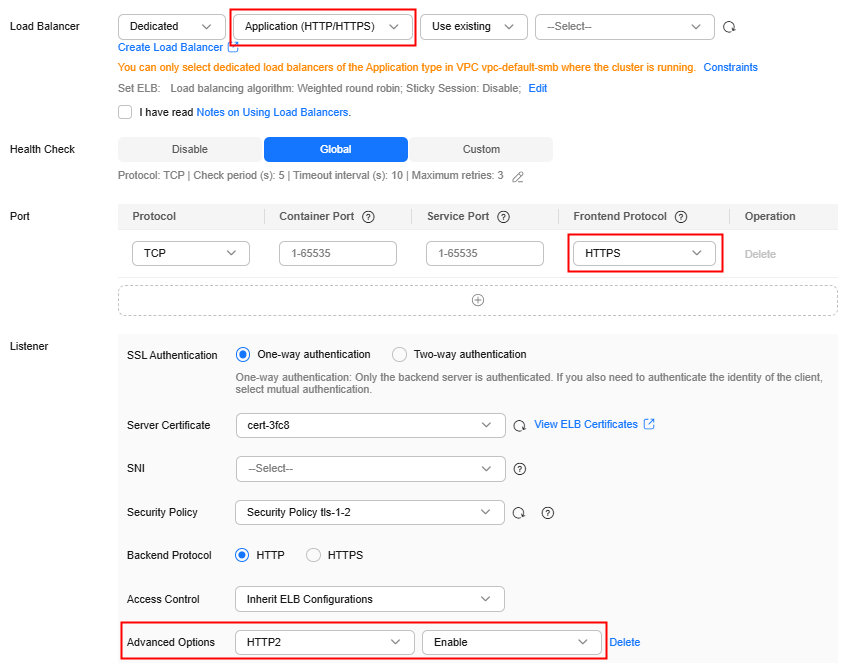Screen dimensions: 849x663
Task: Select Two-way authentication
Action: [399, 355]
